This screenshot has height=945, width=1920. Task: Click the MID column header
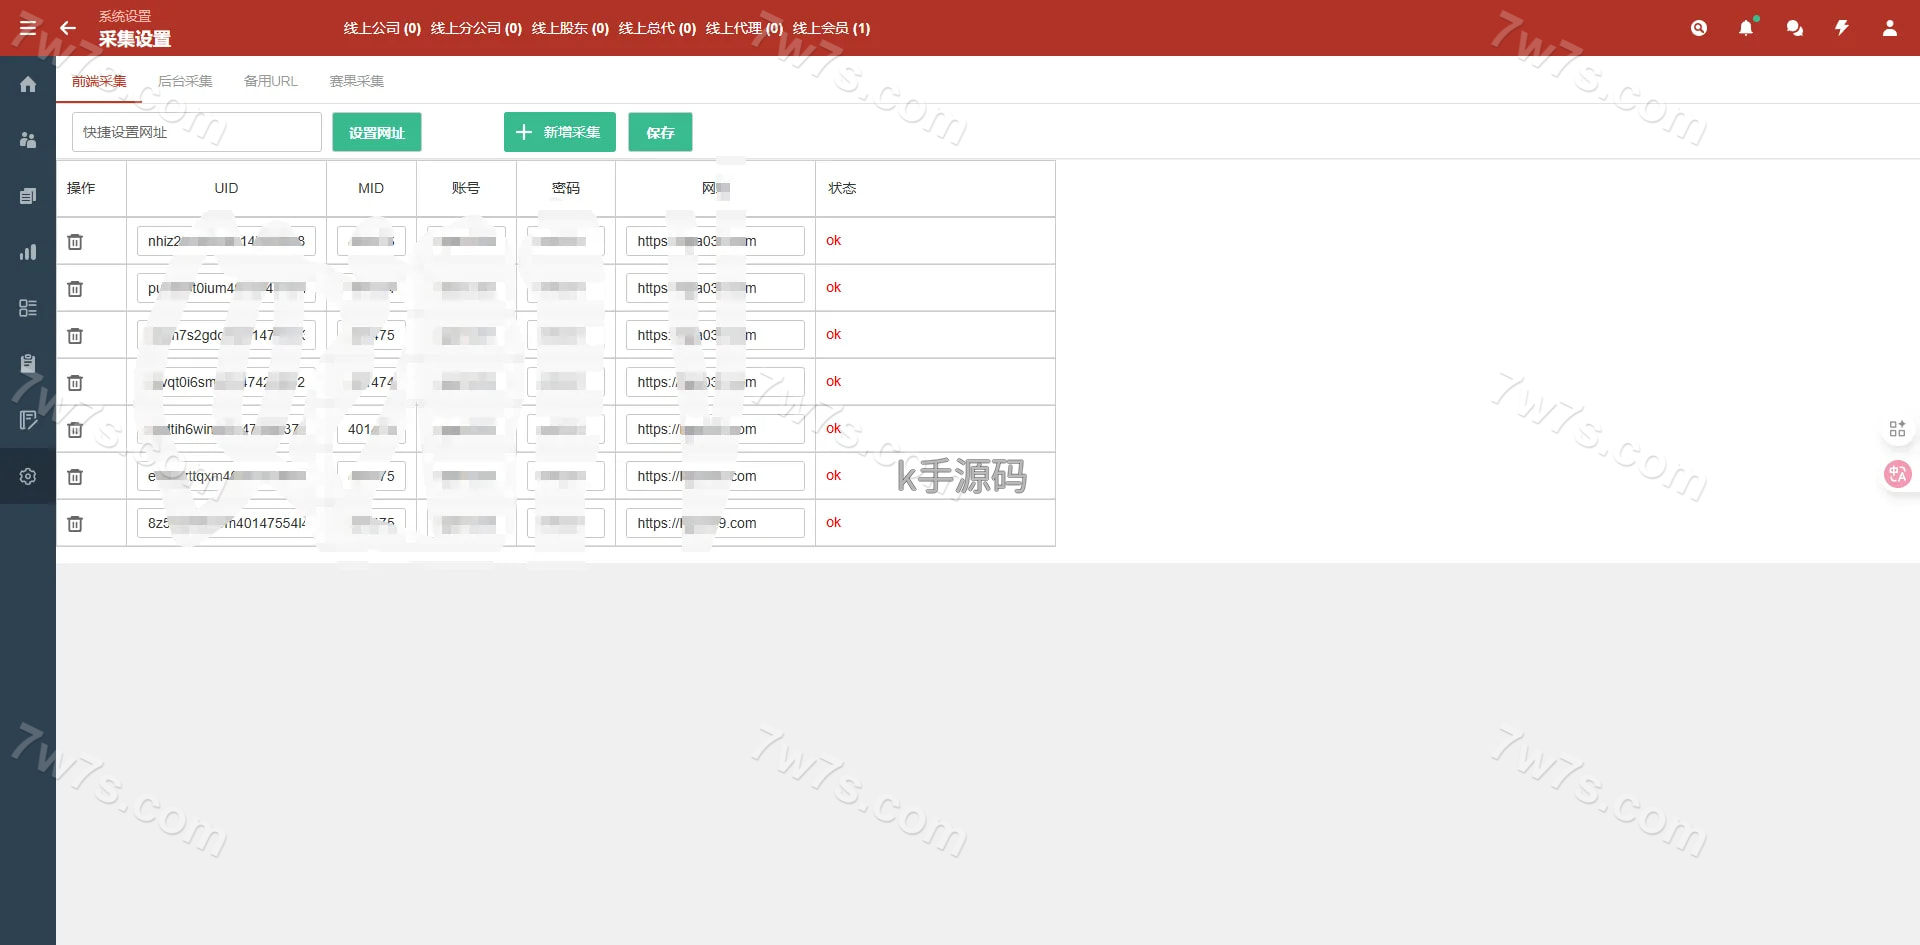(x=371, y=188)
